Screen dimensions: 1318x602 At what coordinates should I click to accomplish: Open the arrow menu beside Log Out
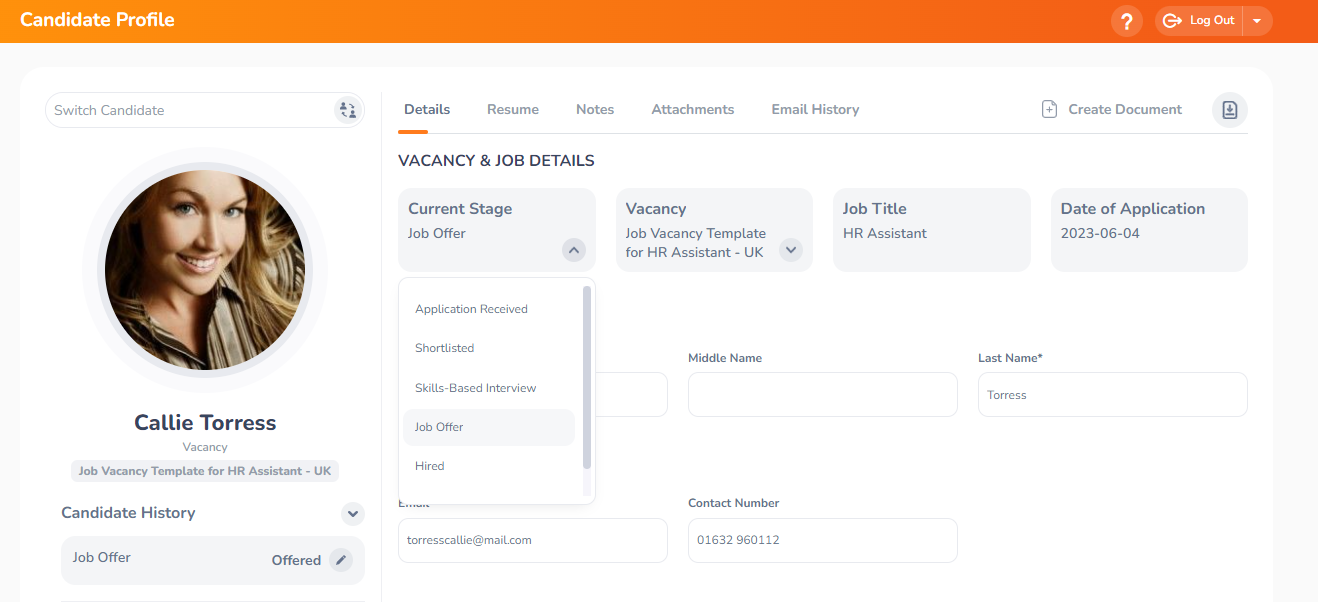1257,21
